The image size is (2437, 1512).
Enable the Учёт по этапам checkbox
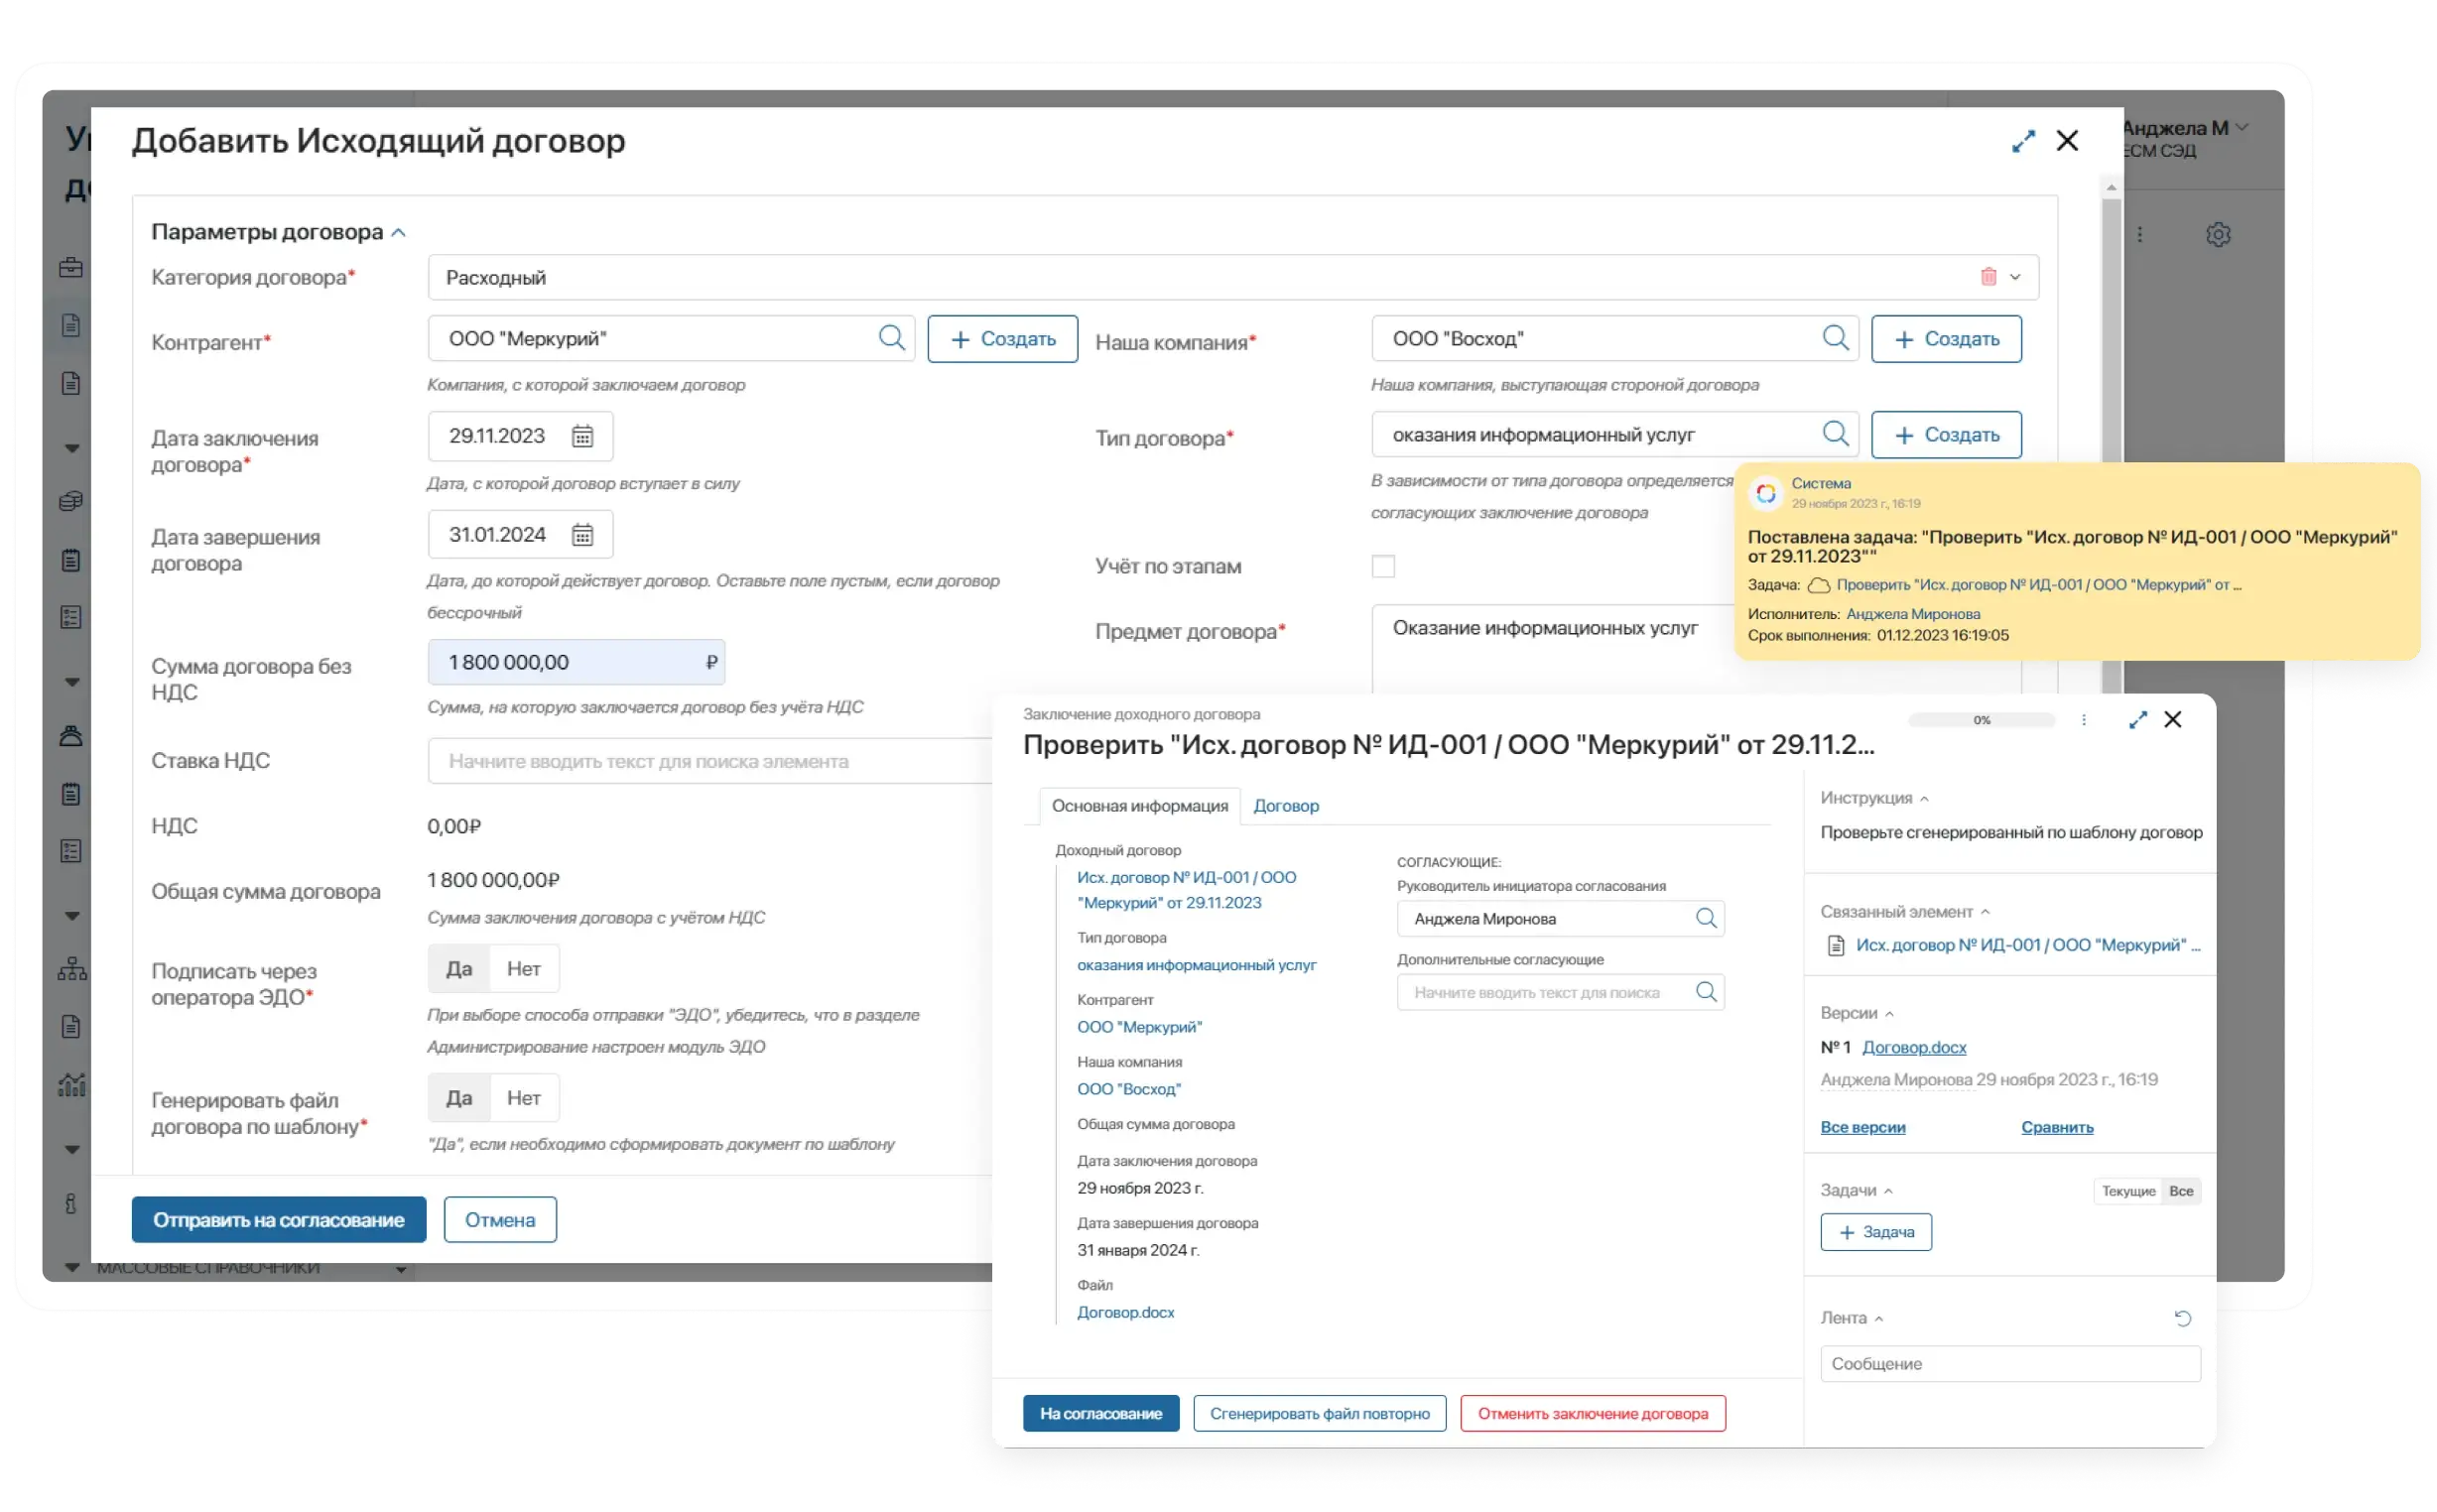click(1383, 566)
